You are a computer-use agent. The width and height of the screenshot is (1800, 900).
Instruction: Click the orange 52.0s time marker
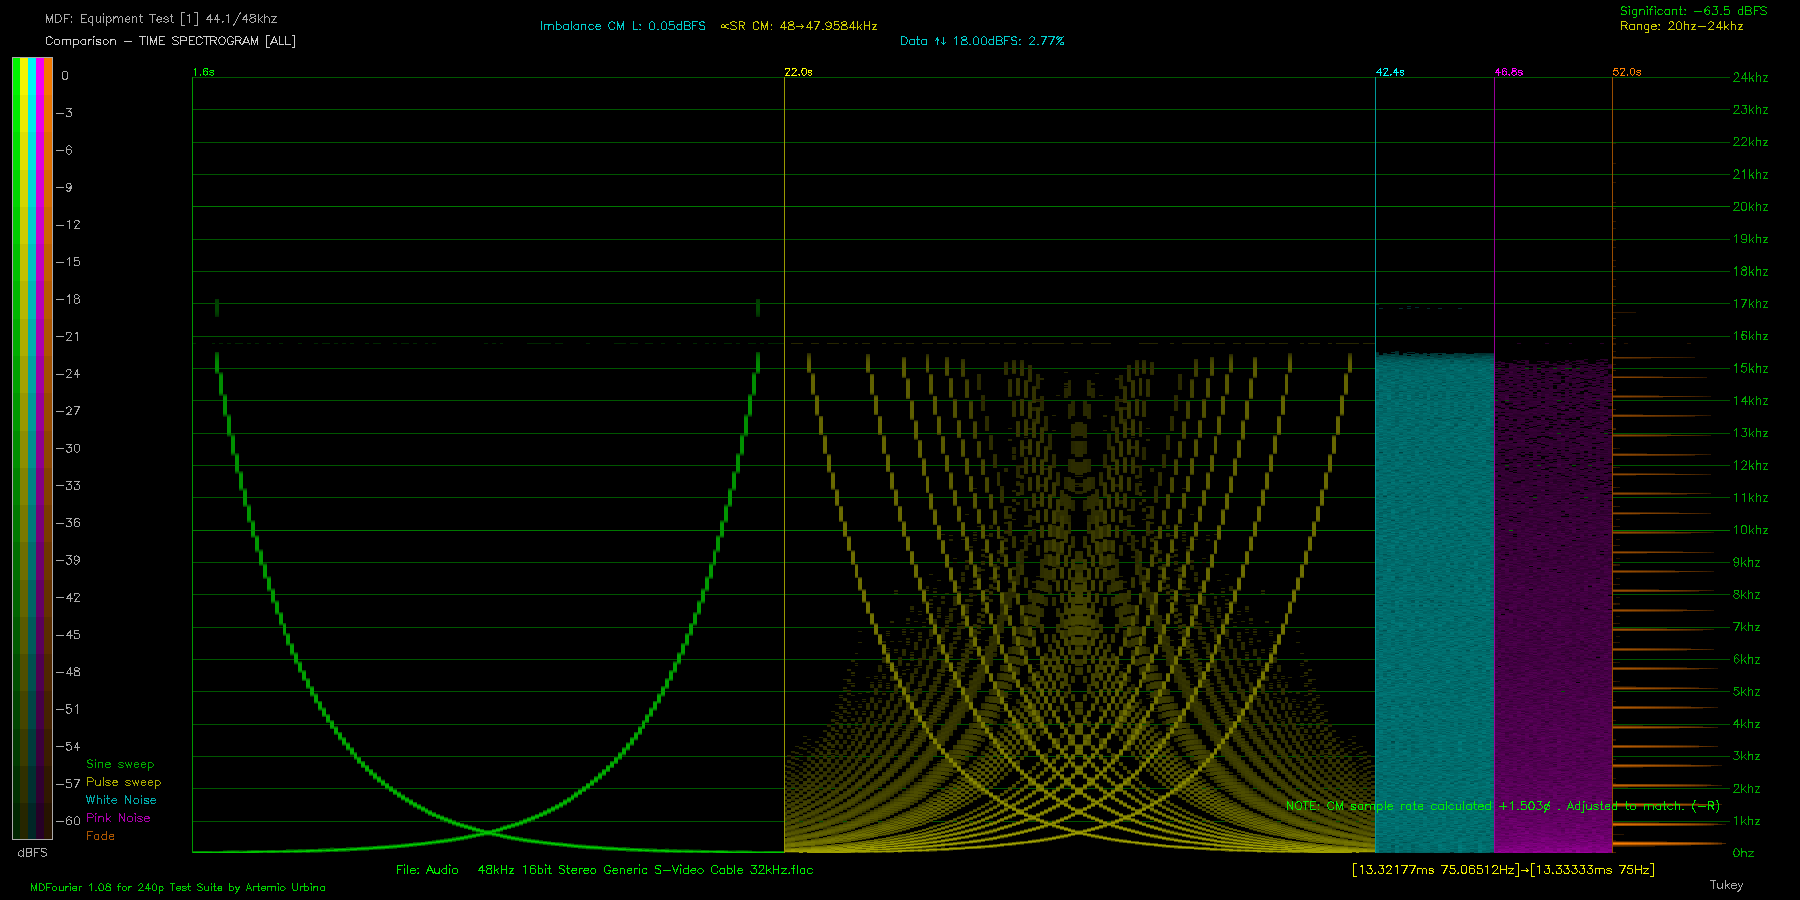tap(1627, 72)
